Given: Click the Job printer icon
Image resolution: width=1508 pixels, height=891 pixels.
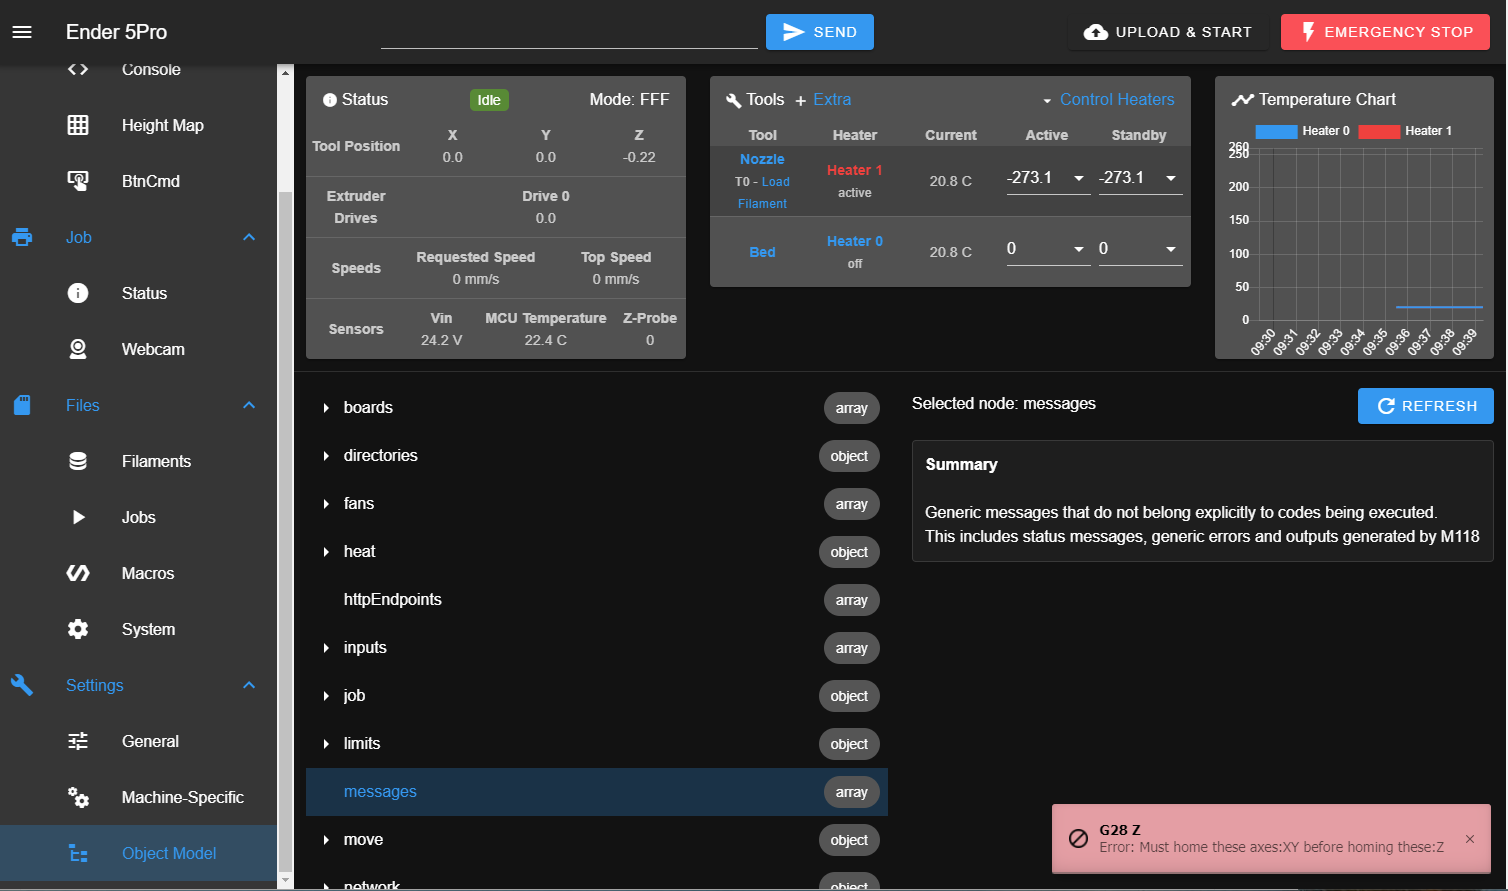Looking at the screenshot, I should pos(22,237).
